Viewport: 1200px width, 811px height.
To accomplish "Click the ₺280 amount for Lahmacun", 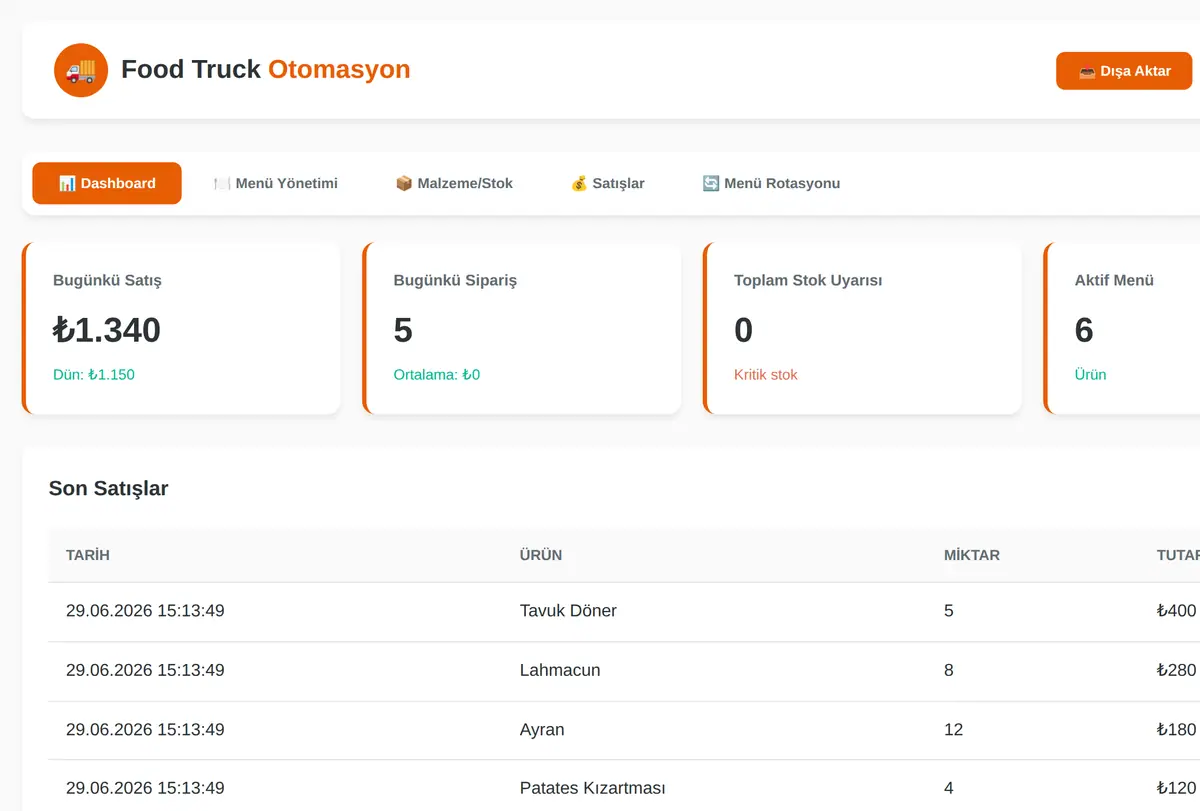I will coord(1176,670).
